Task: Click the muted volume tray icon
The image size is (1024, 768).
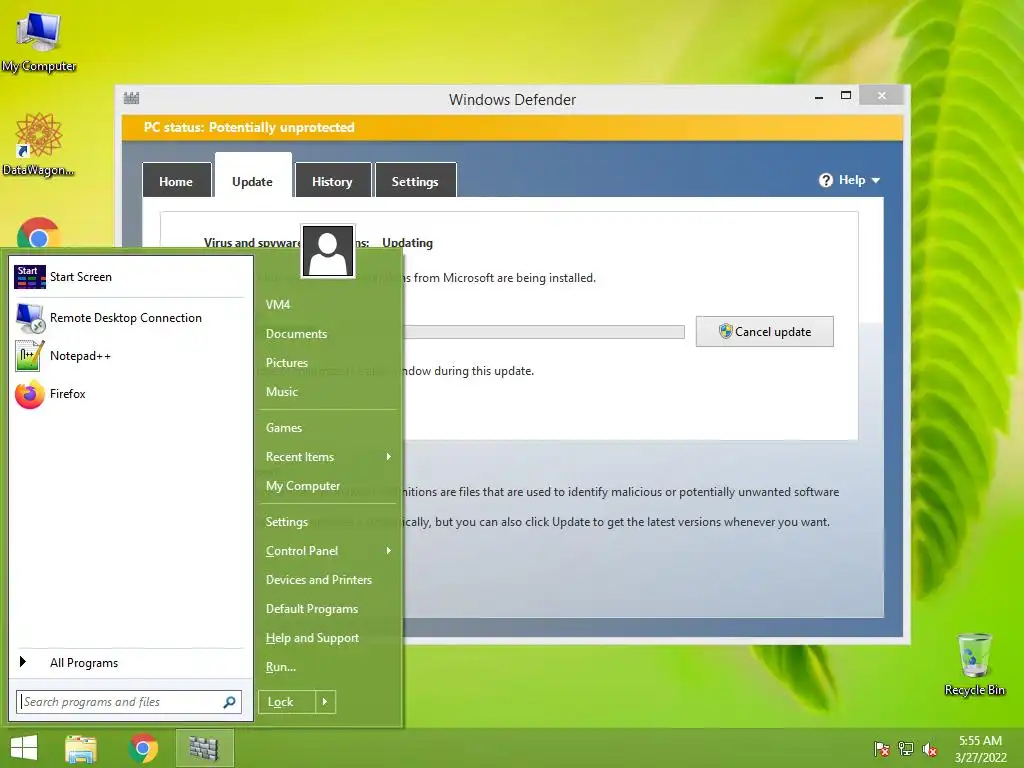Action: [x=930, y=749]
